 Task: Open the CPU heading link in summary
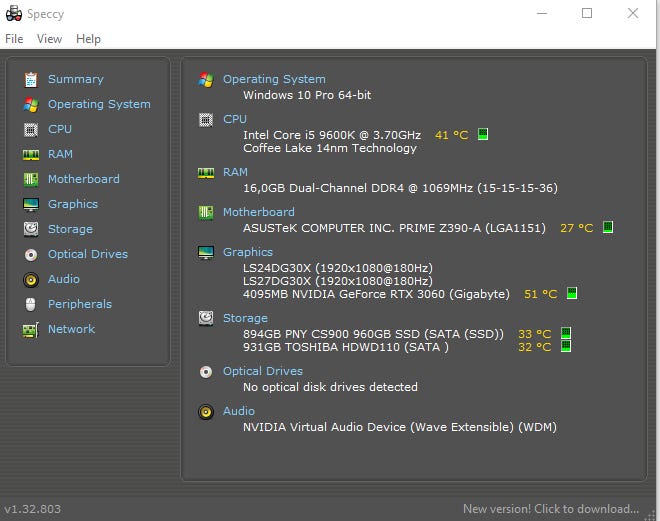tap(235, 119)
